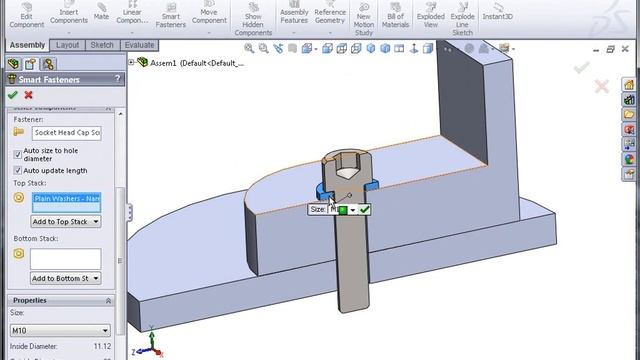This screenshot has width=640, height=360.
Task: Start a New Motion Study
Action: (363, 20)
